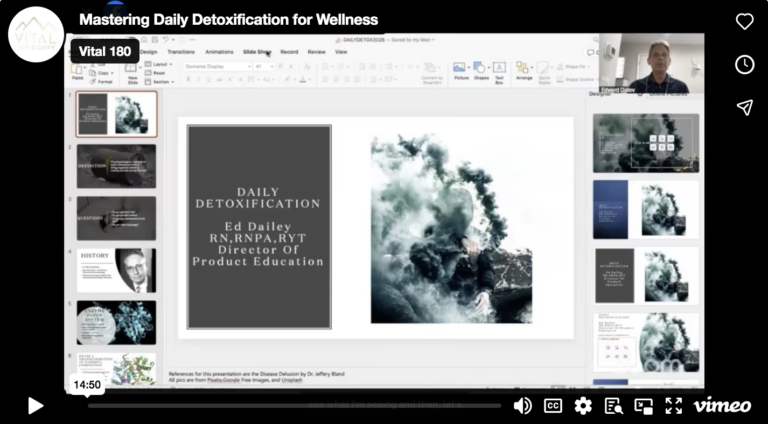Viewport: 768px width, 424px height.
Task: Select slide 5 Enzyme thumbnail
Action: click(117, 323)
